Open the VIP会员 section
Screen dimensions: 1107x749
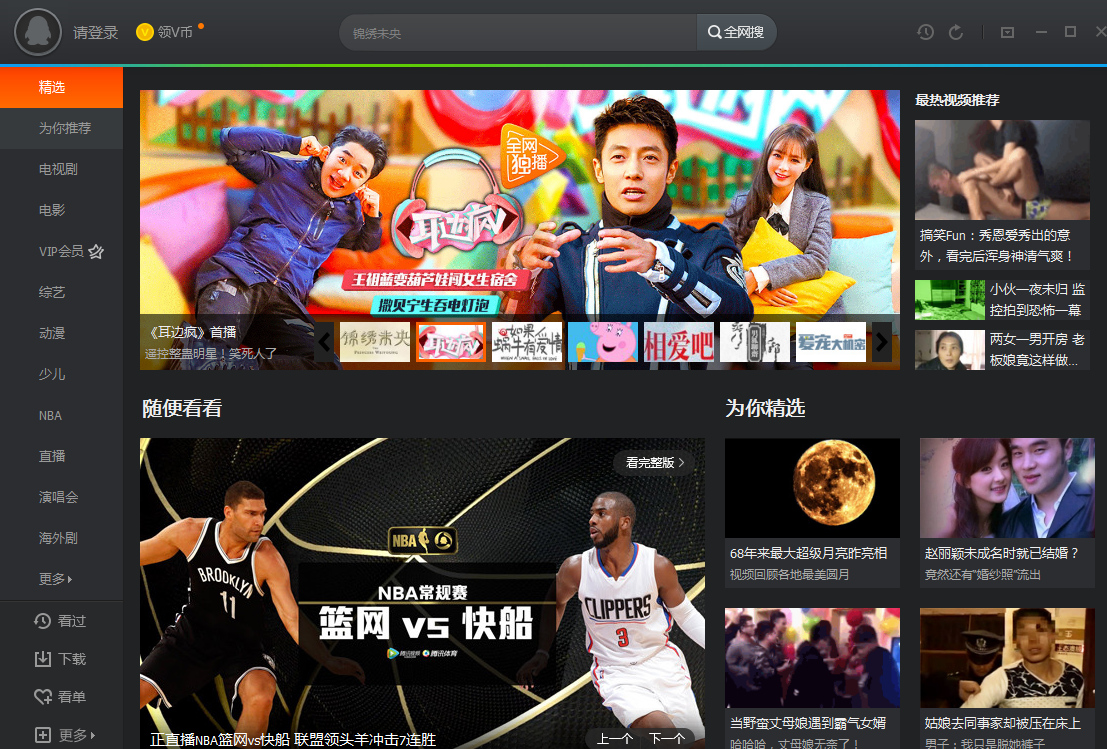pyautogui.click(x=61, y=251)
